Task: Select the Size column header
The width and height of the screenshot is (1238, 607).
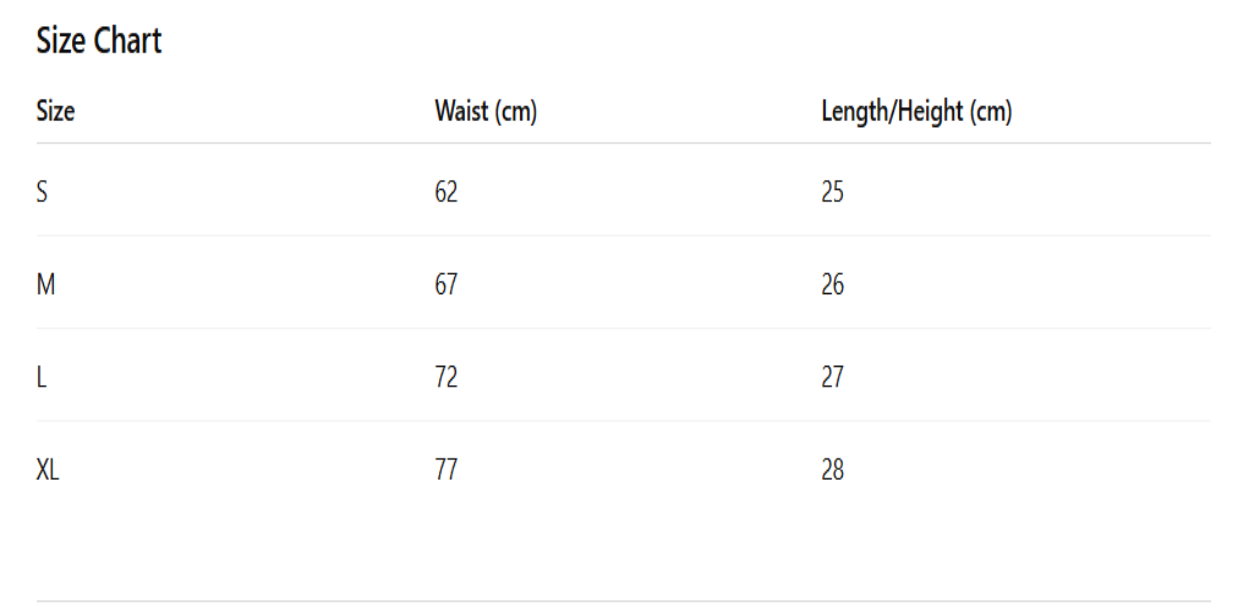Action: [55, 111]
